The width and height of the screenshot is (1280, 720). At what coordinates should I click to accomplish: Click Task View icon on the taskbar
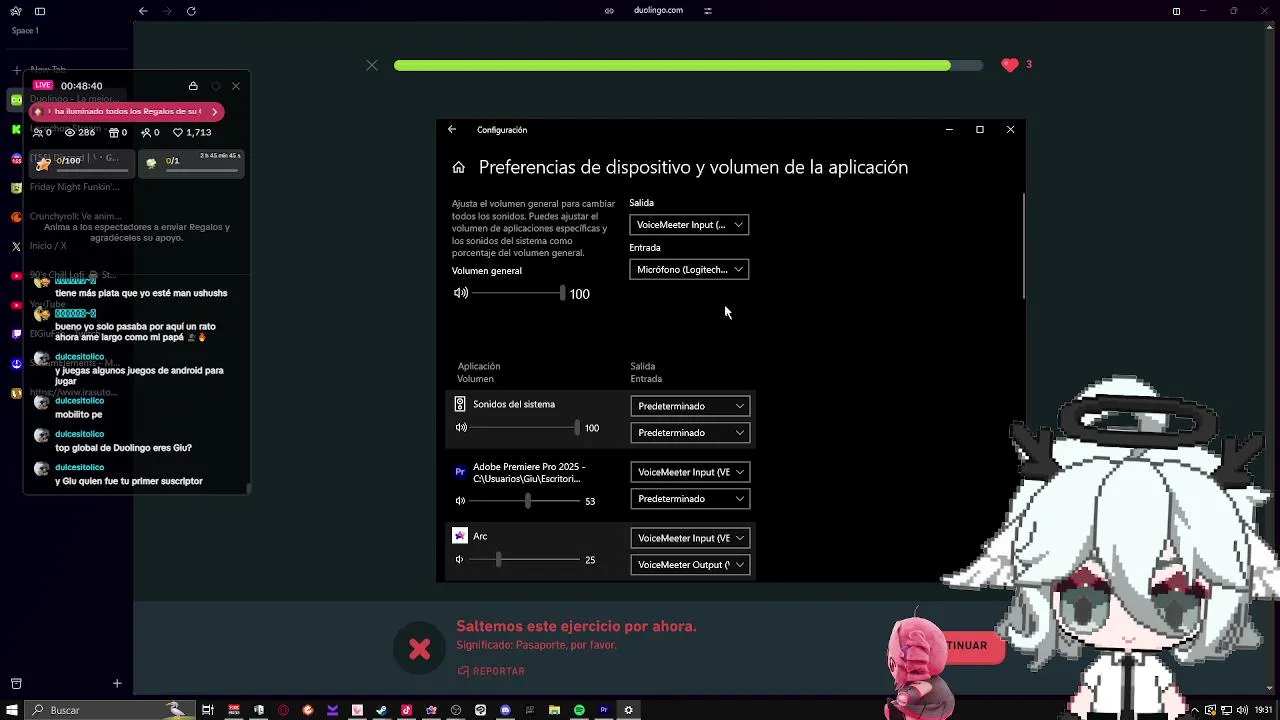coord(208,710)
